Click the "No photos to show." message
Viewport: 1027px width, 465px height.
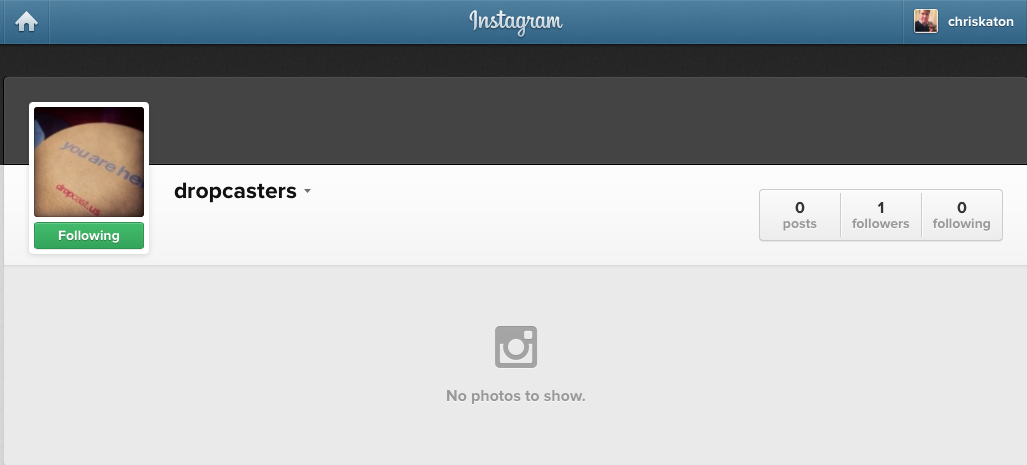[515, 396]
